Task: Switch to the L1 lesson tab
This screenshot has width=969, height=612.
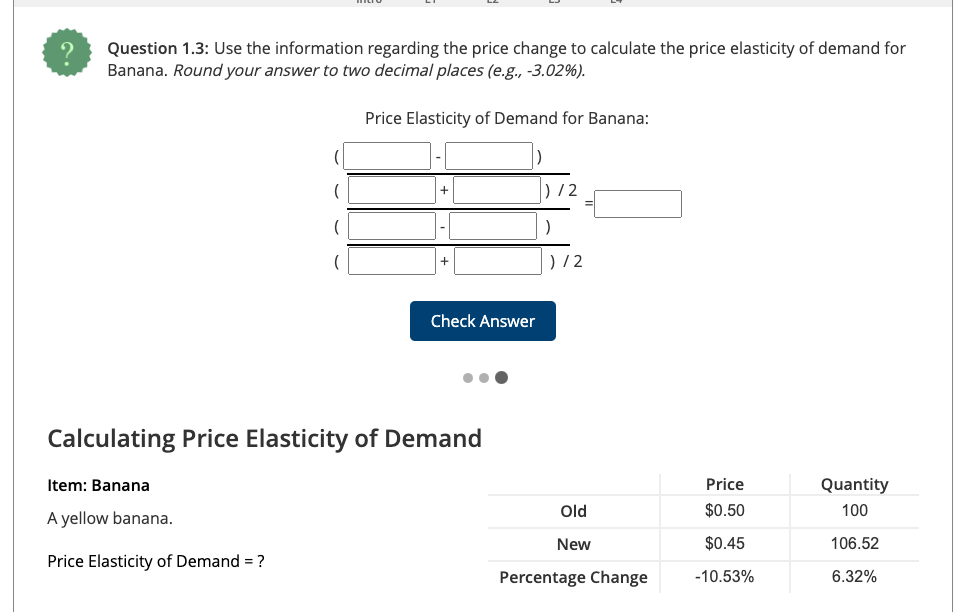Action: click(430, 3)
